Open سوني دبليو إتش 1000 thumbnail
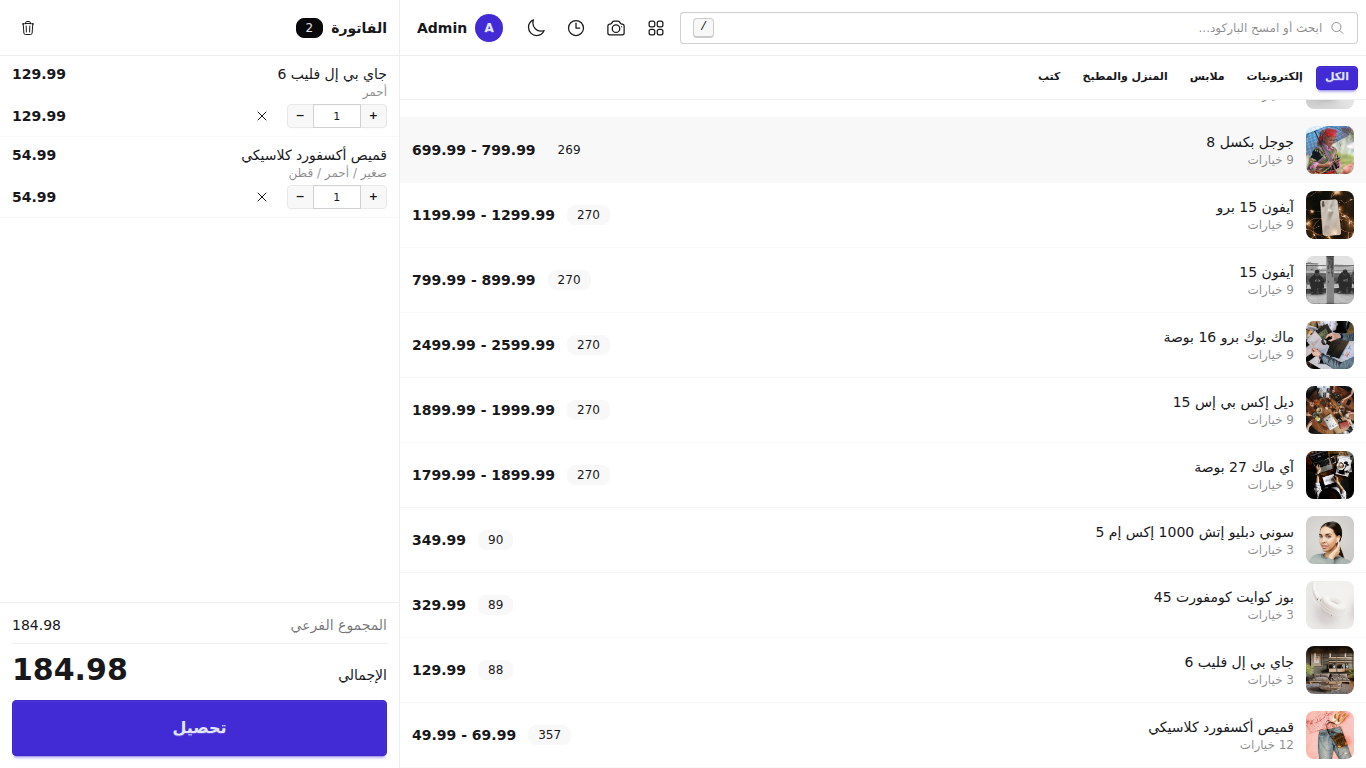Image resolution: width=1366 pixels, height=768 pixels. pos(1330,540)
